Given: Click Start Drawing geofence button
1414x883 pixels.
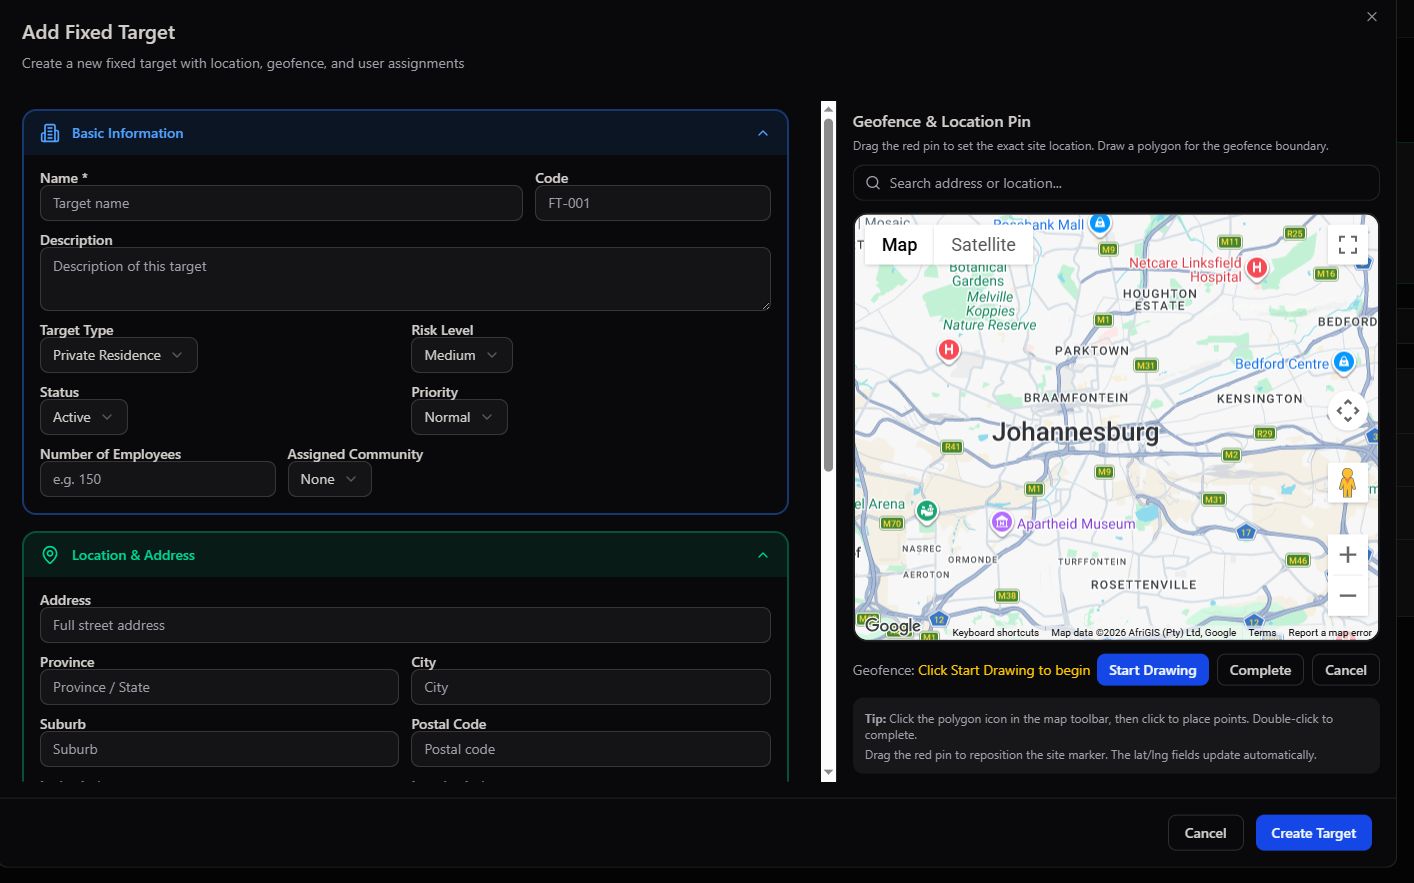Looking at the screenshot, I should (x=1152, y=670).
